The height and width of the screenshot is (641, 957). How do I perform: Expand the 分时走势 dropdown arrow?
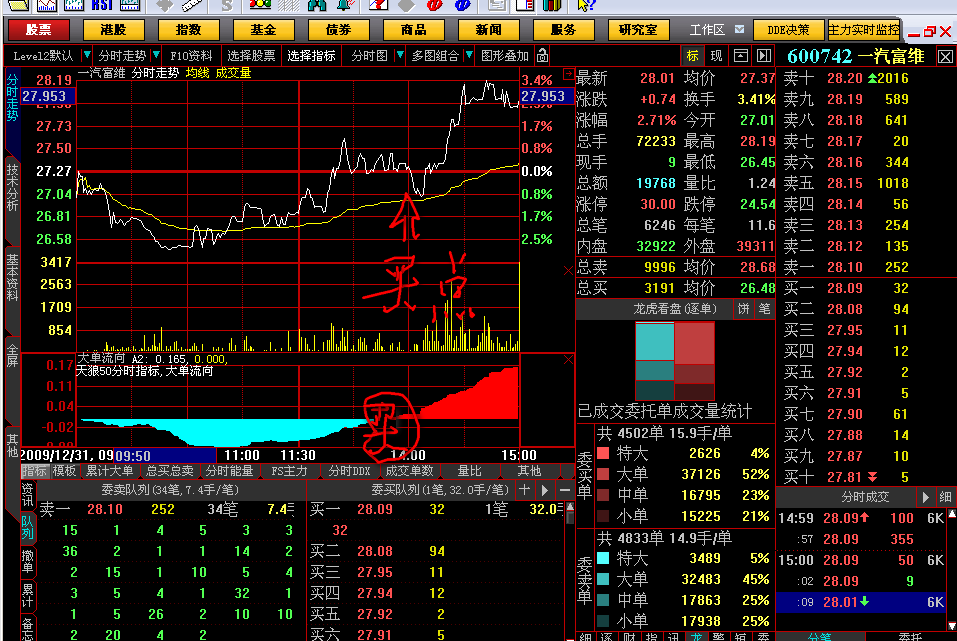(x=156, y=56)
